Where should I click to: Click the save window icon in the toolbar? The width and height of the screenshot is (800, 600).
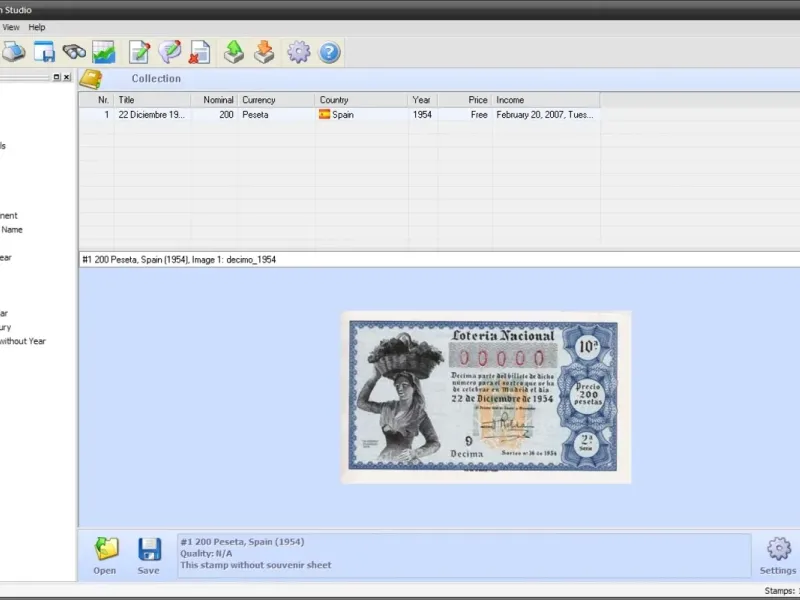[44, 52]
